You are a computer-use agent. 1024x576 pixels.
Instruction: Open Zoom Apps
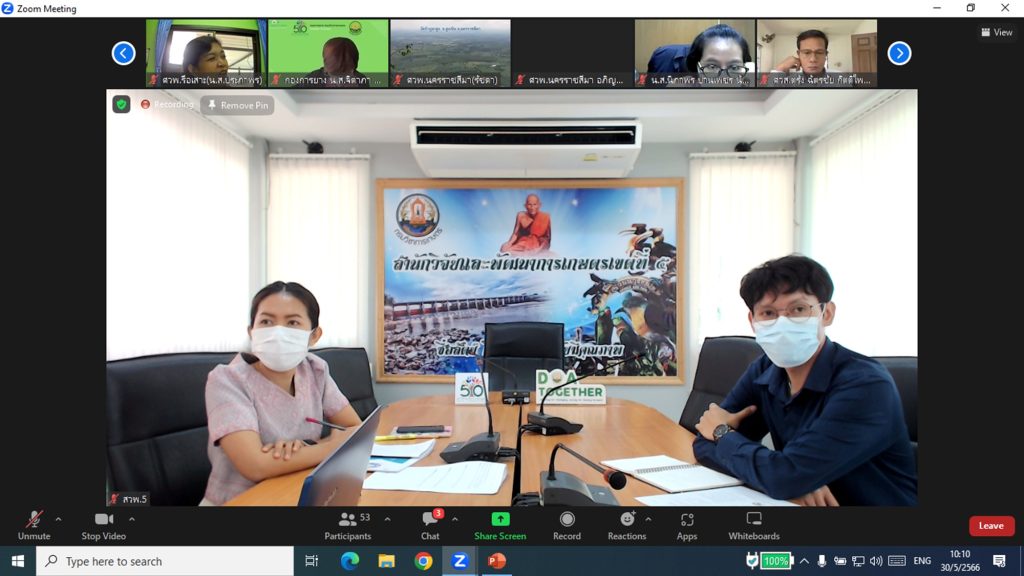click(686, 526)
